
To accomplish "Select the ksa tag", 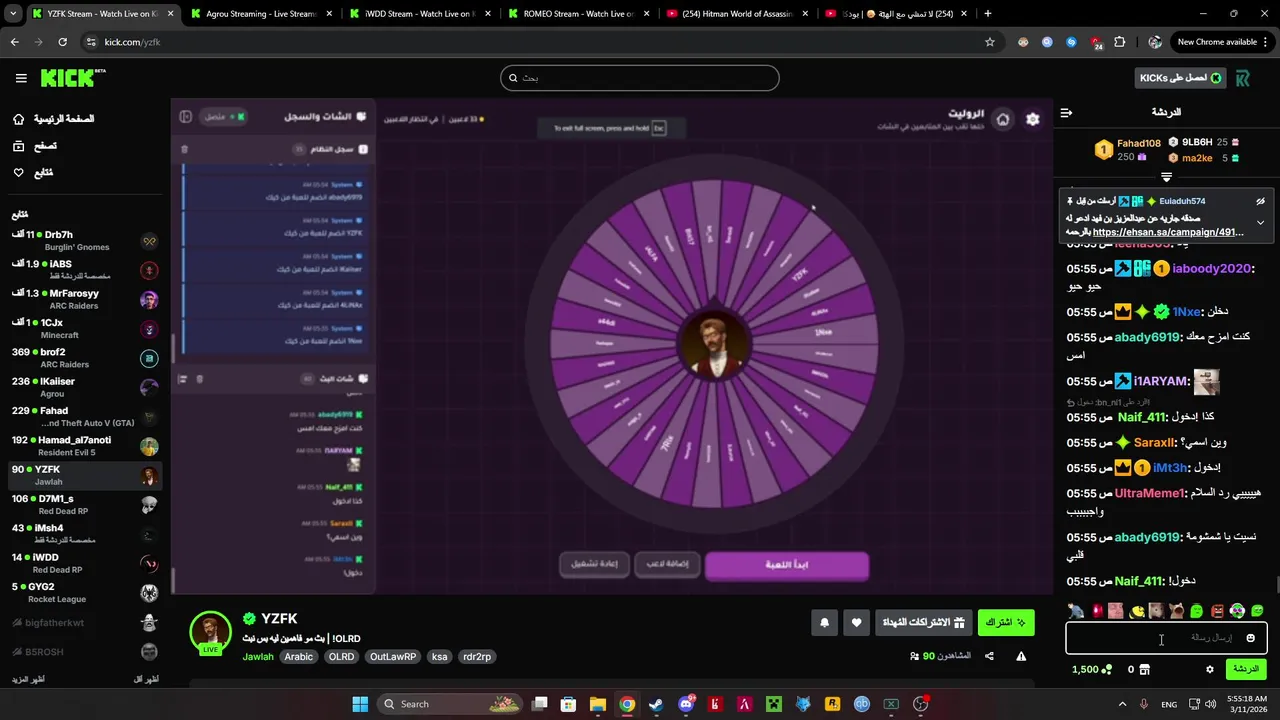I will coord(439,657).
